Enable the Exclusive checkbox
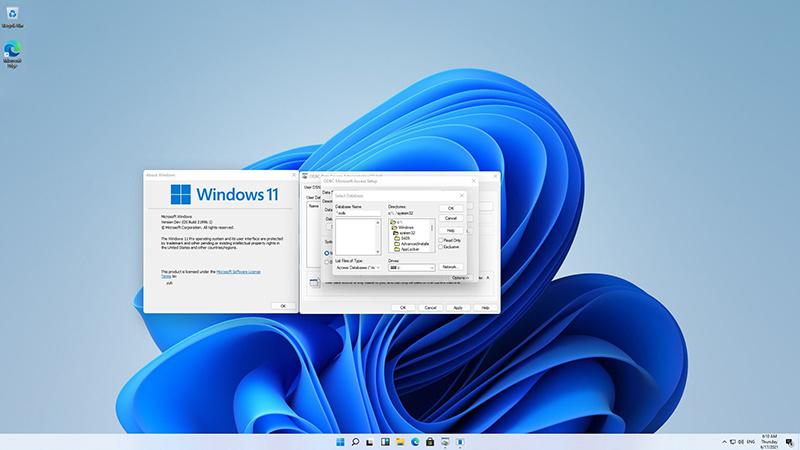This screenshot has height=450, width=800. point(441,247)
